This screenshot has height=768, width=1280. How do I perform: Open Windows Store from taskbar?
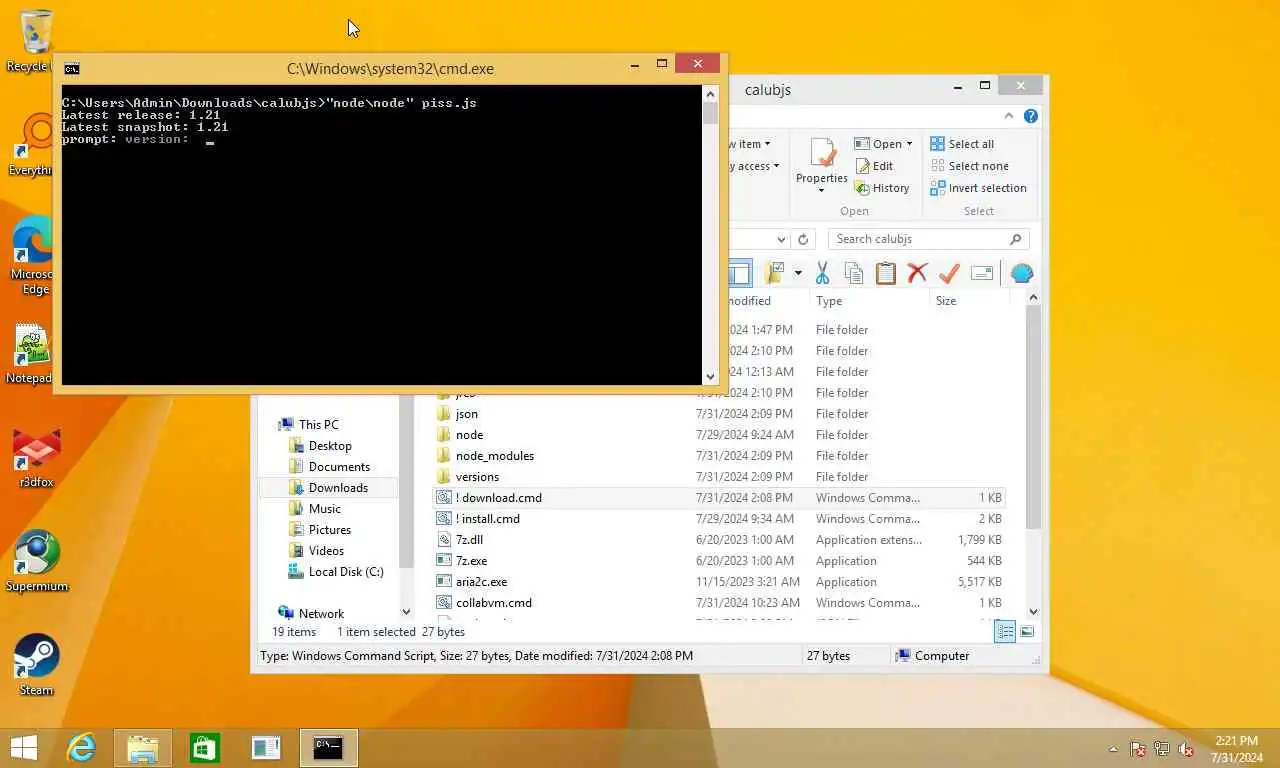tap(205, 748)
